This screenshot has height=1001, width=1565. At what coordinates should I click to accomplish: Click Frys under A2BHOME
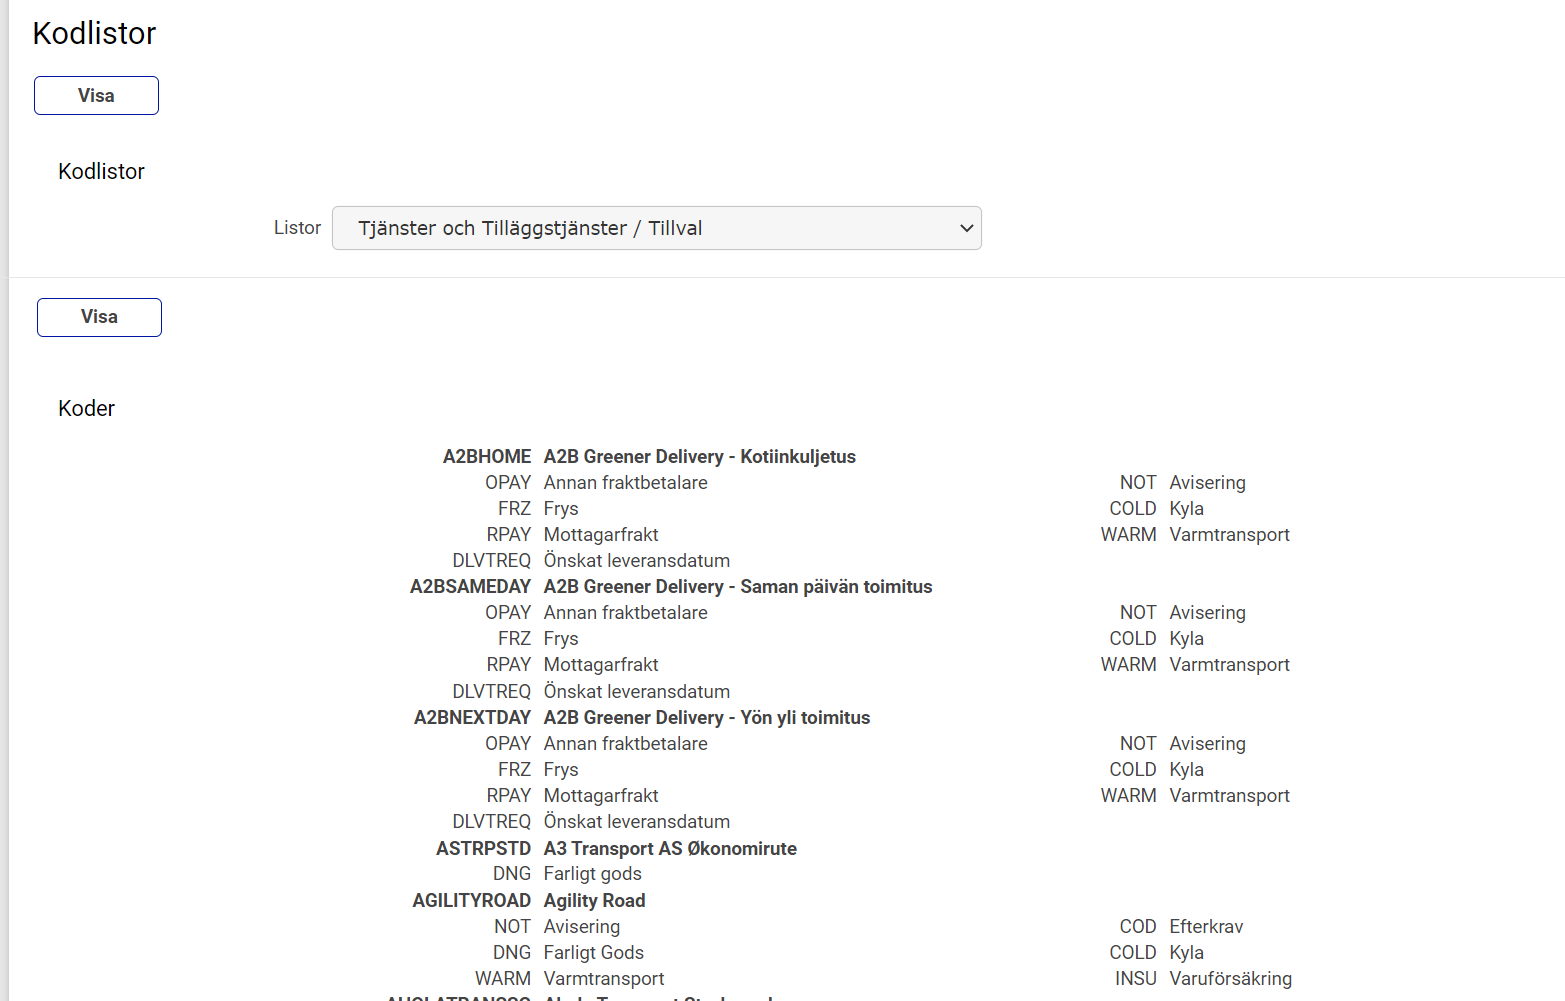(561, 508)
